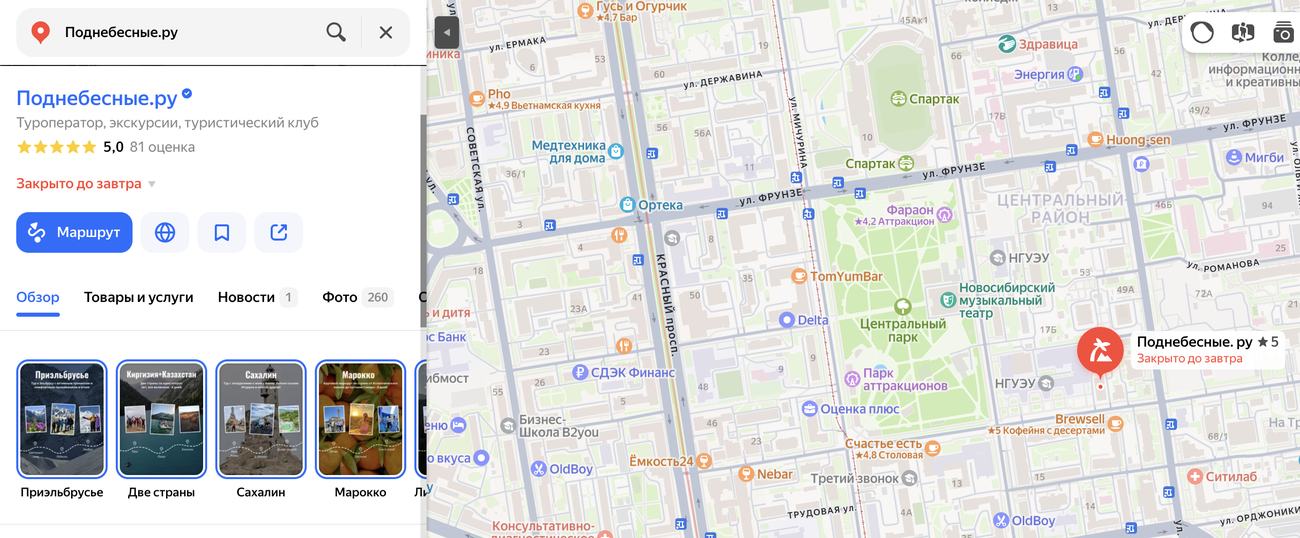Screen dimensions: 1300x538
Task: Collapse the side panel with the arrow button
Action: pos(447,32)
